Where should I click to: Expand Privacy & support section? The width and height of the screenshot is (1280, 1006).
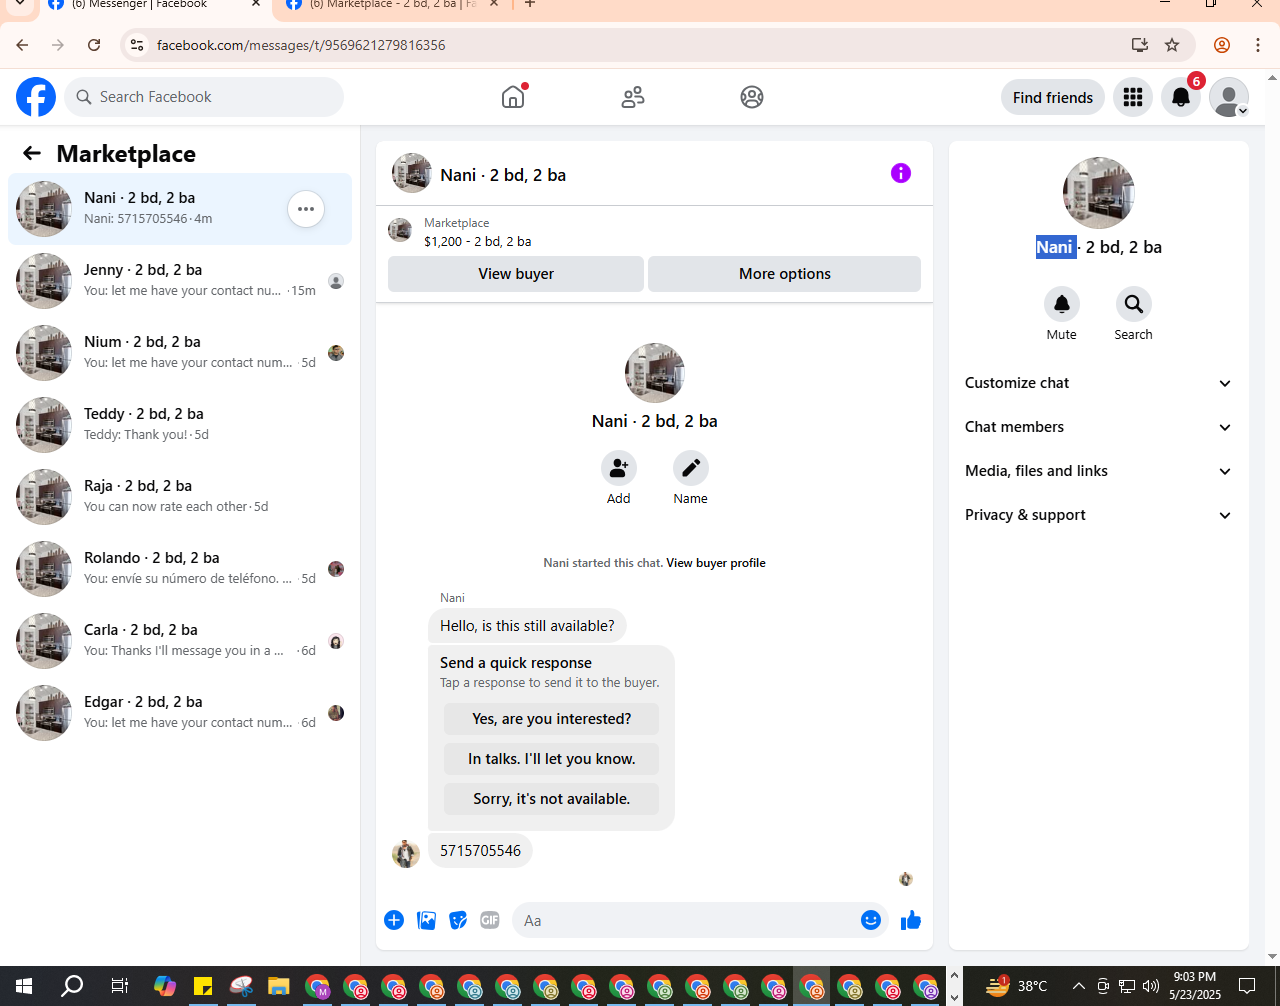click(1098, 515)
